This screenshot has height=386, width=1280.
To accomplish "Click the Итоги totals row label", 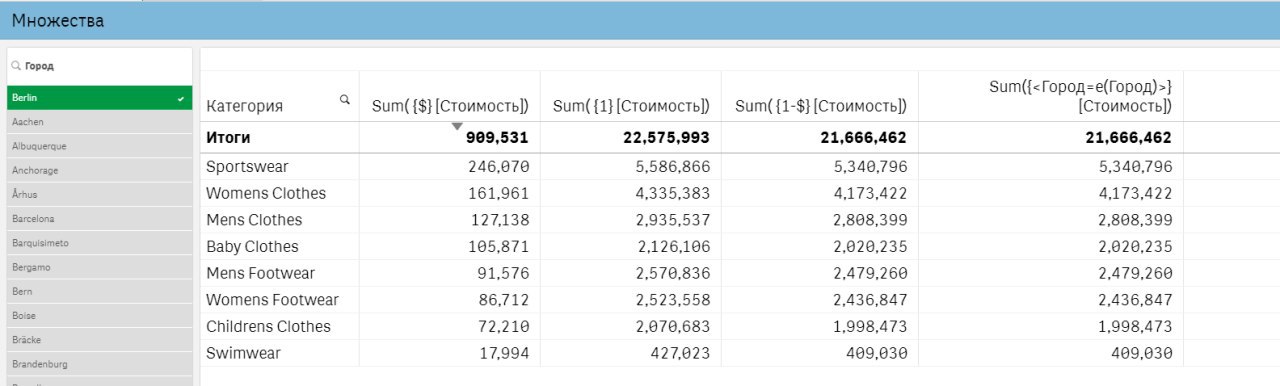I will point(227,137).
